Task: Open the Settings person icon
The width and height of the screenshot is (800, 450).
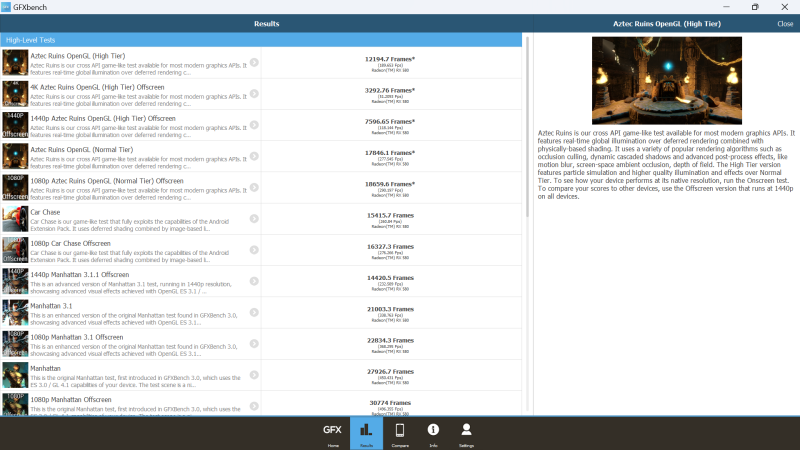Action: pos(466,433)
